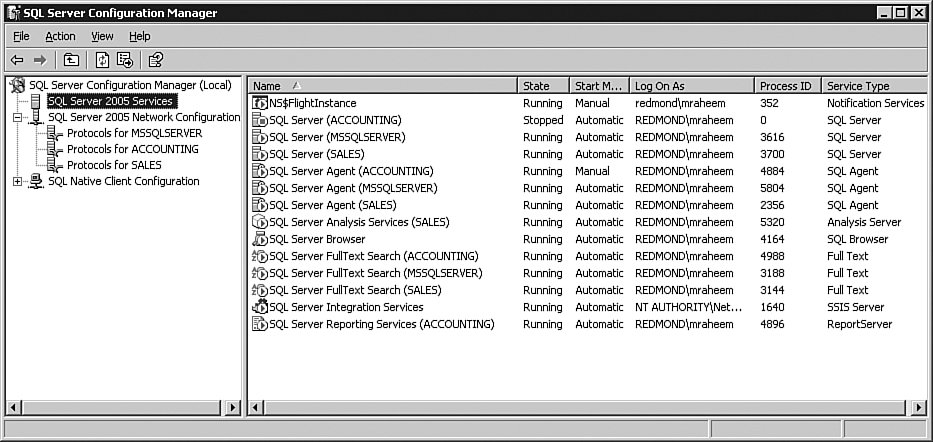This screenshot has width=933, height=442.
Task: Open the Action menu
Action: tap(60, 36)
